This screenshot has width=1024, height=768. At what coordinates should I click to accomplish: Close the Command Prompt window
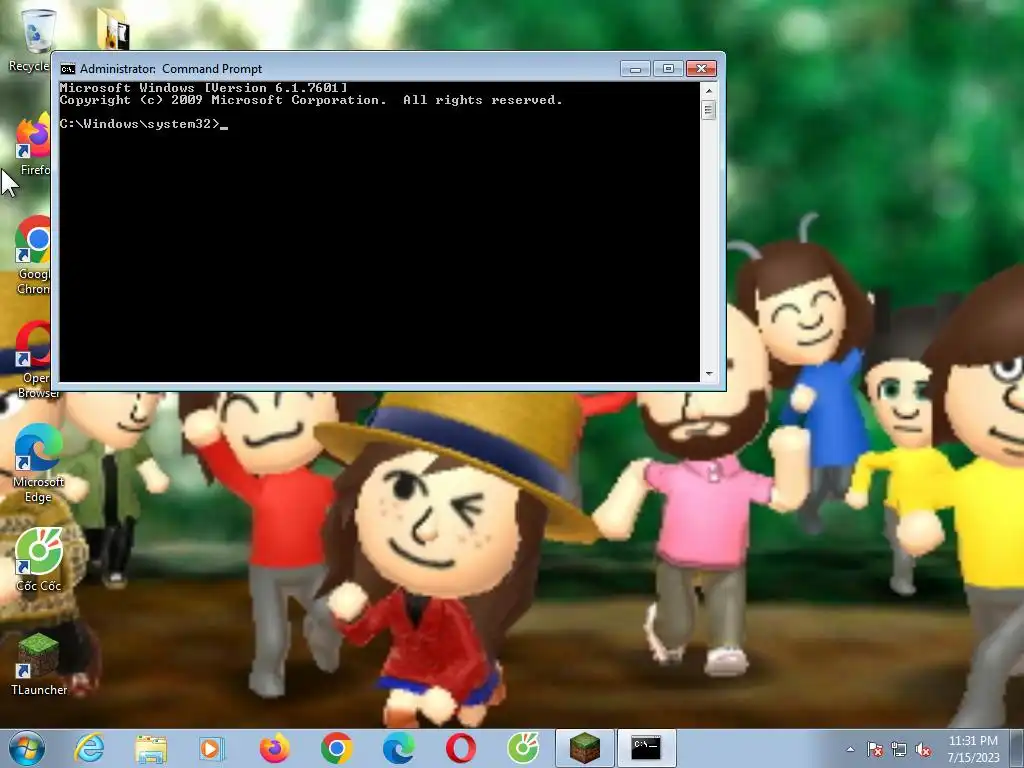pyautogui.click(x=701, y=69)
